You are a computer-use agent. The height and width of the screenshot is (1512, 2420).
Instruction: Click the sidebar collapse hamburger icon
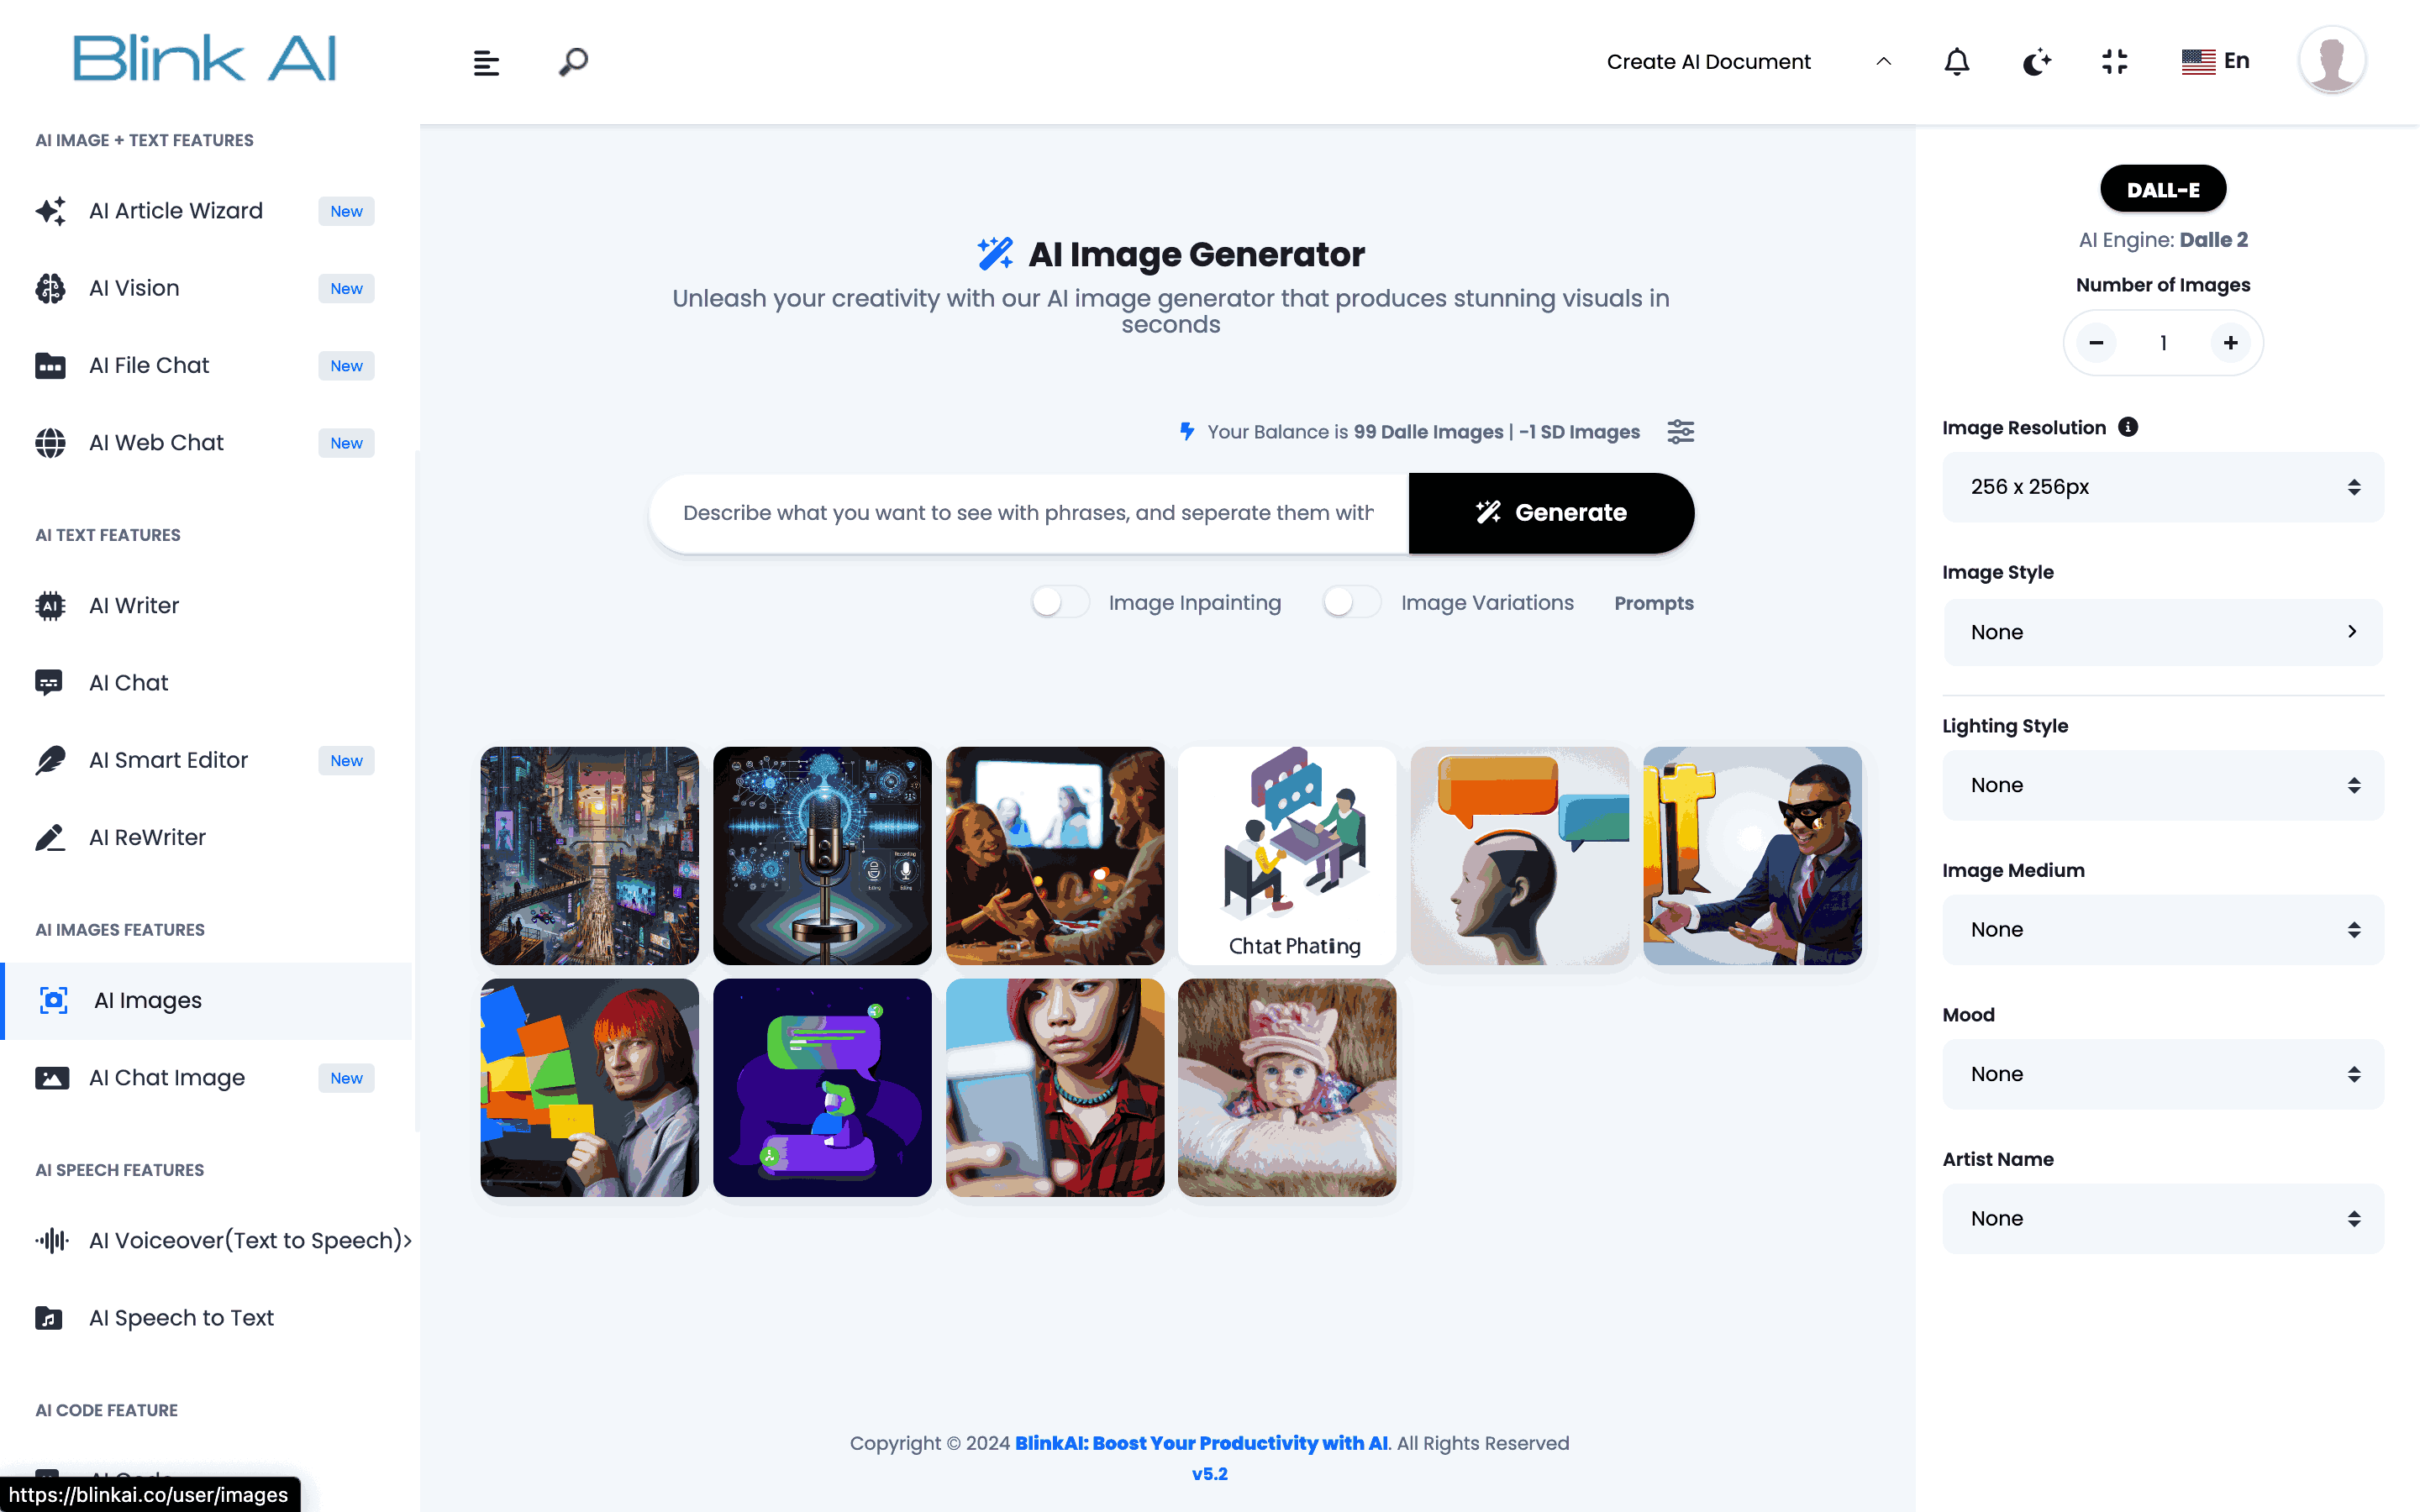[x=486, y=62]
